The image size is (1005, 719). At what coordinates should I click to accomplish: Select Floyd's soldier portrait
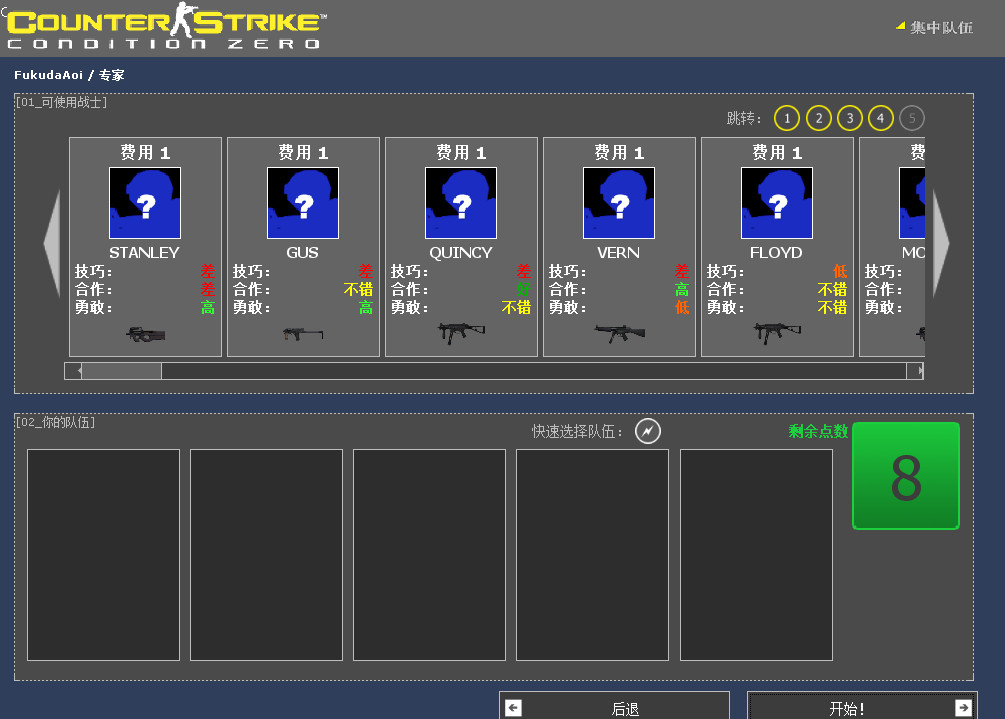pos(776,202)
